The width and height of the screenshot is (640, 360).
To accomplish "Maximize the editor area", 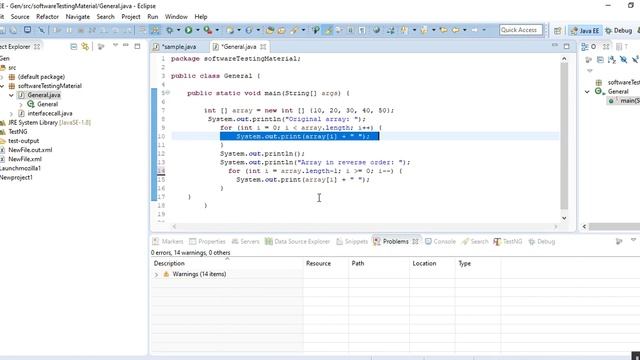I will click(567, 46).
